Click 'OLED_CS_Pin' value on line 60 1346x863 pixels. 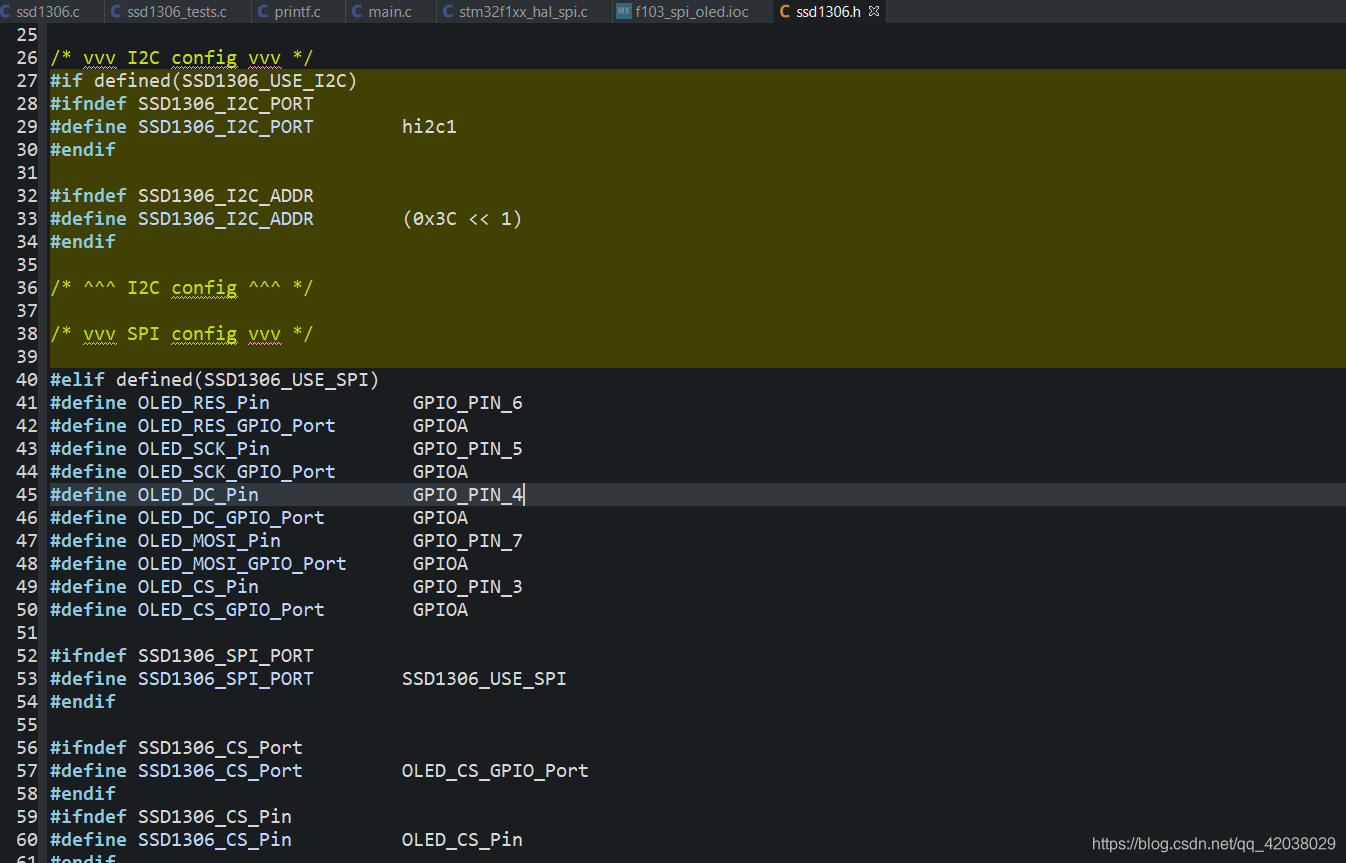pos(462,840)
